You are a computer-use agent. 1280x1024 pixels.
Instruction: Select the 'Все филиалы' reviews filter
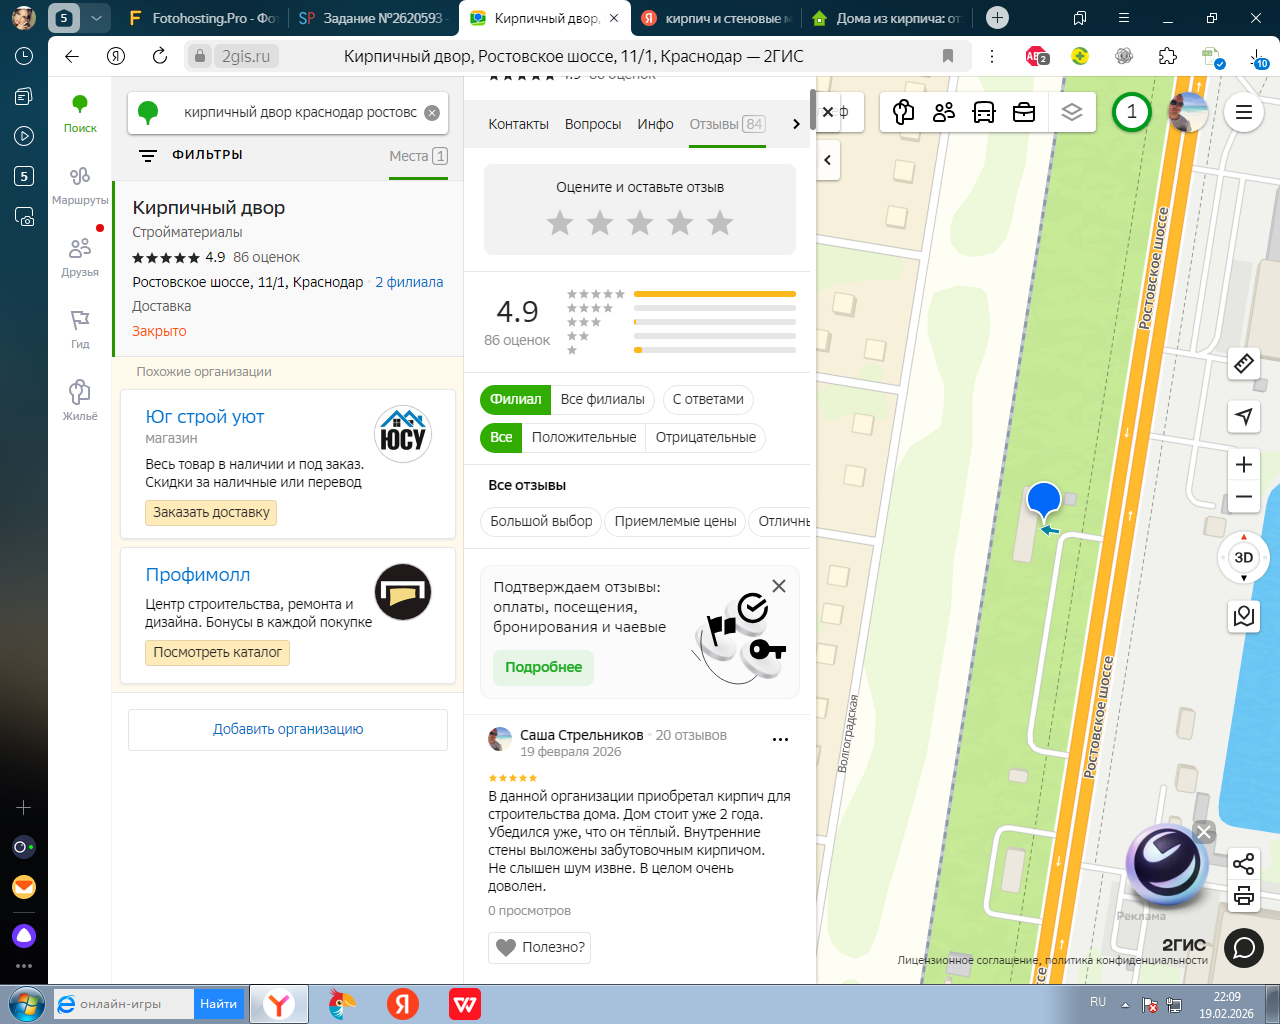point(602,399)
